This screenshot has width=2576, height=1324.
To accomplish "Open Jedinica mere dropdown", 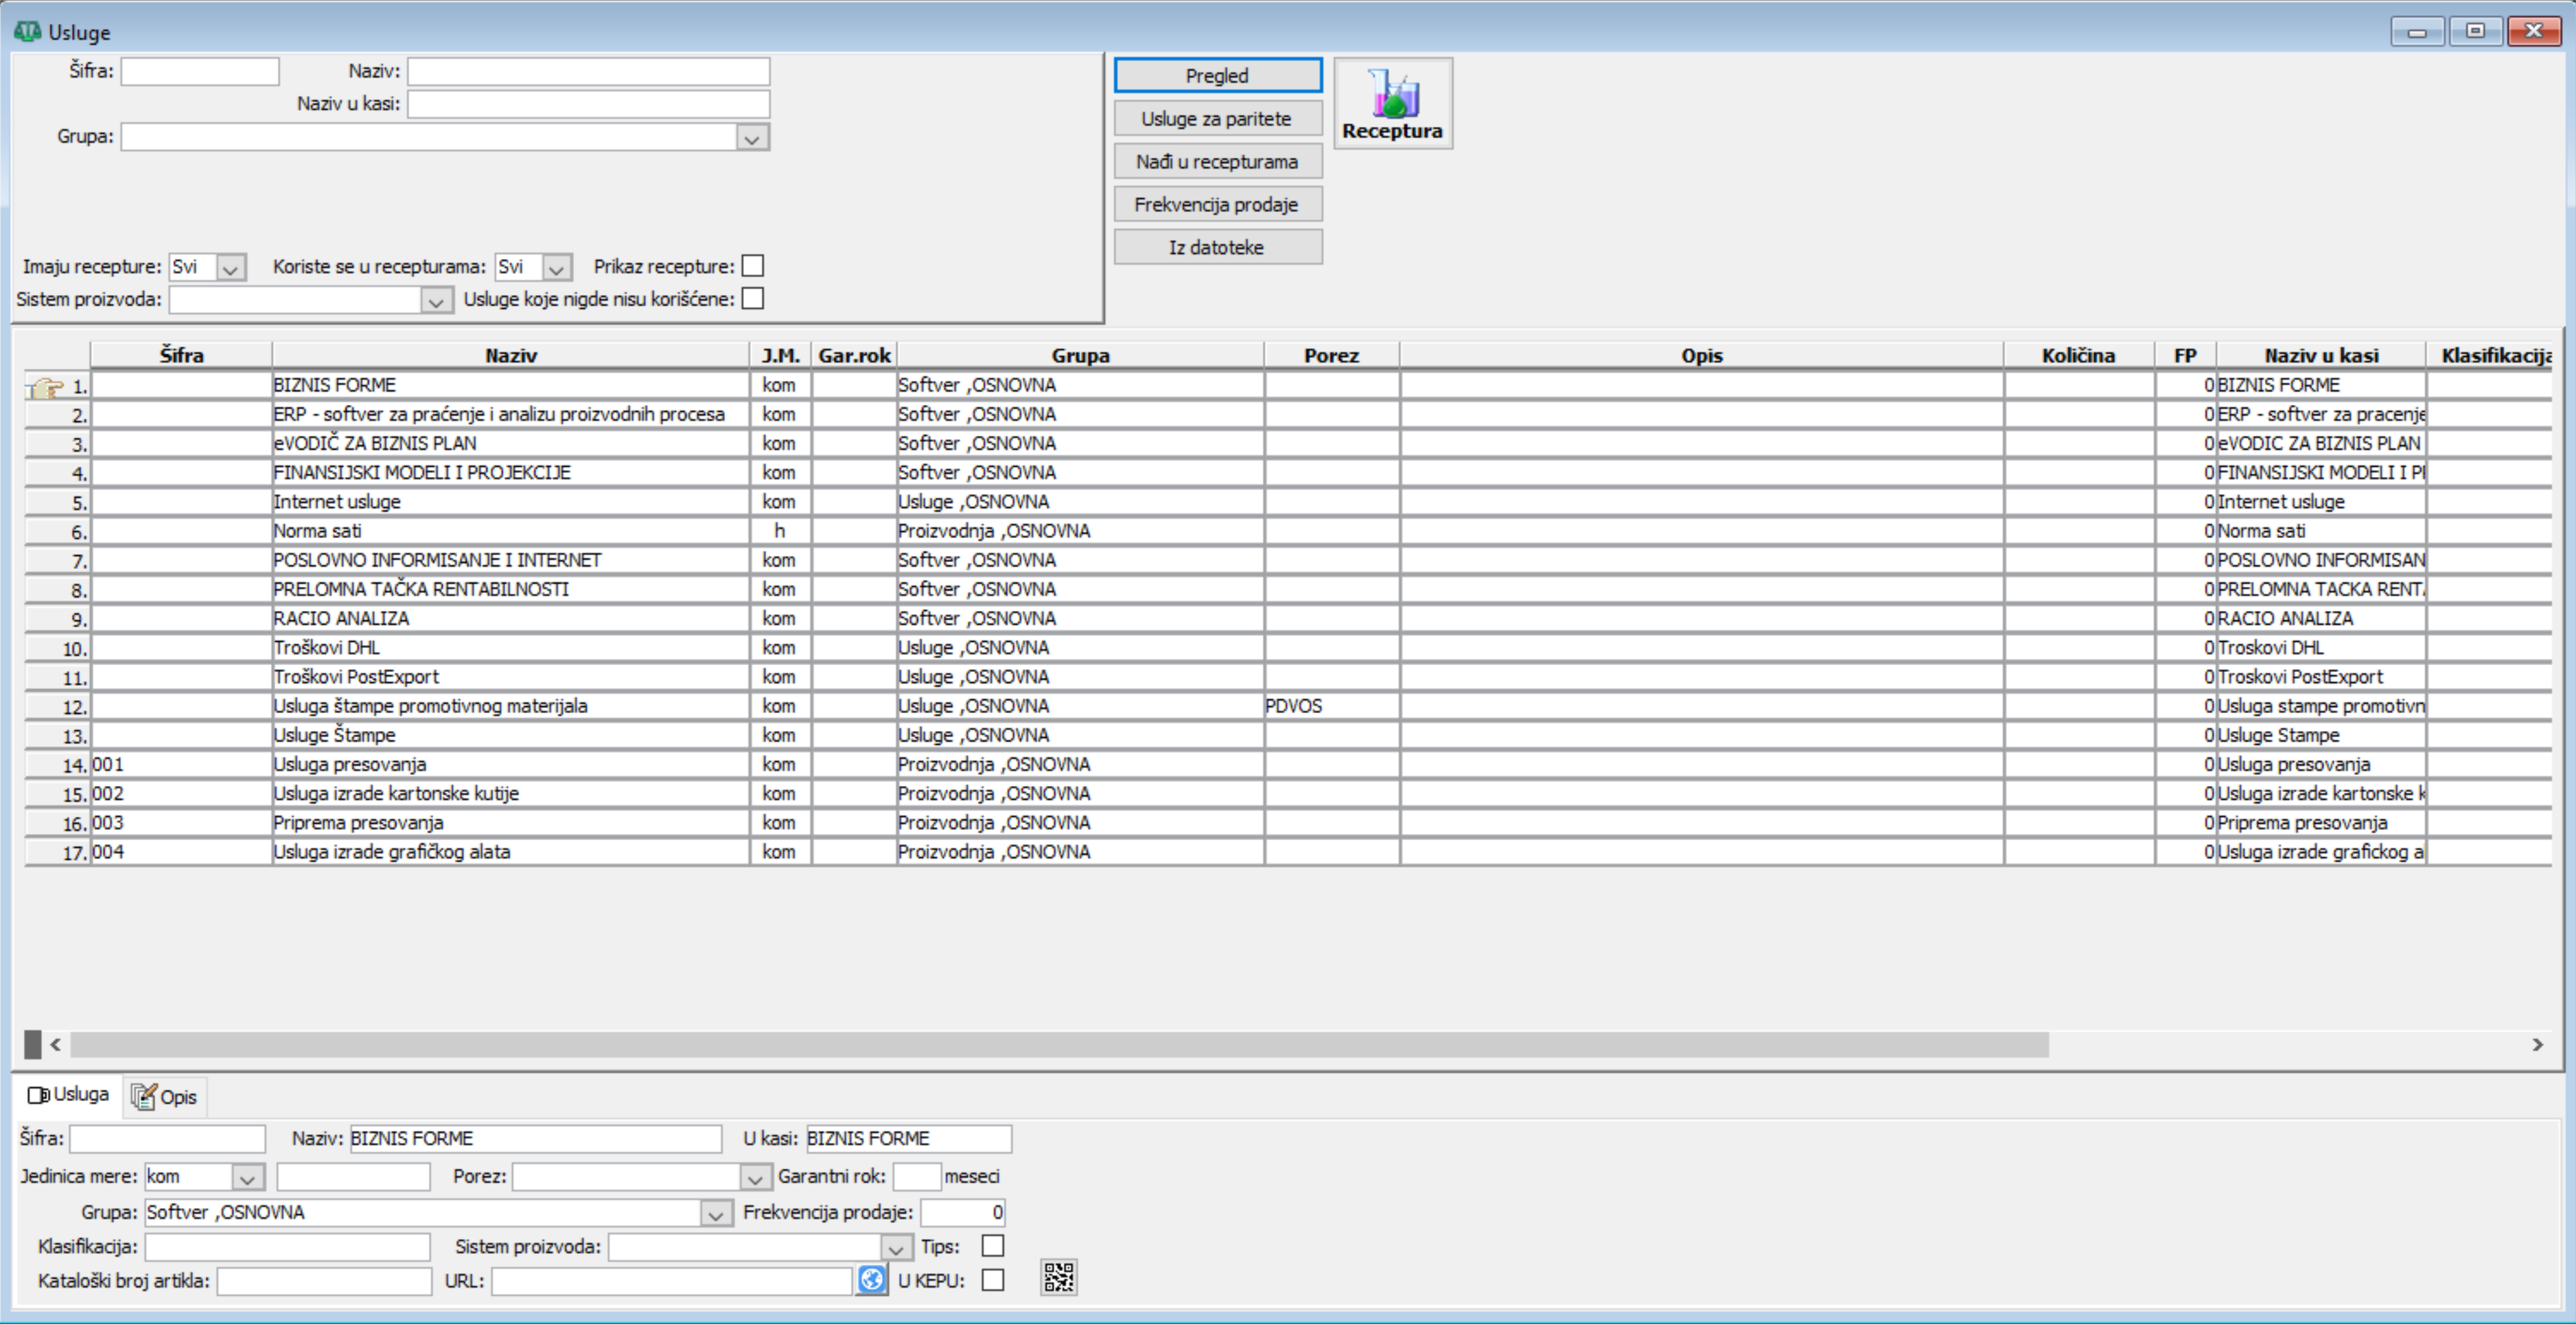I will pyautogui.click(x=247, y=1178).
